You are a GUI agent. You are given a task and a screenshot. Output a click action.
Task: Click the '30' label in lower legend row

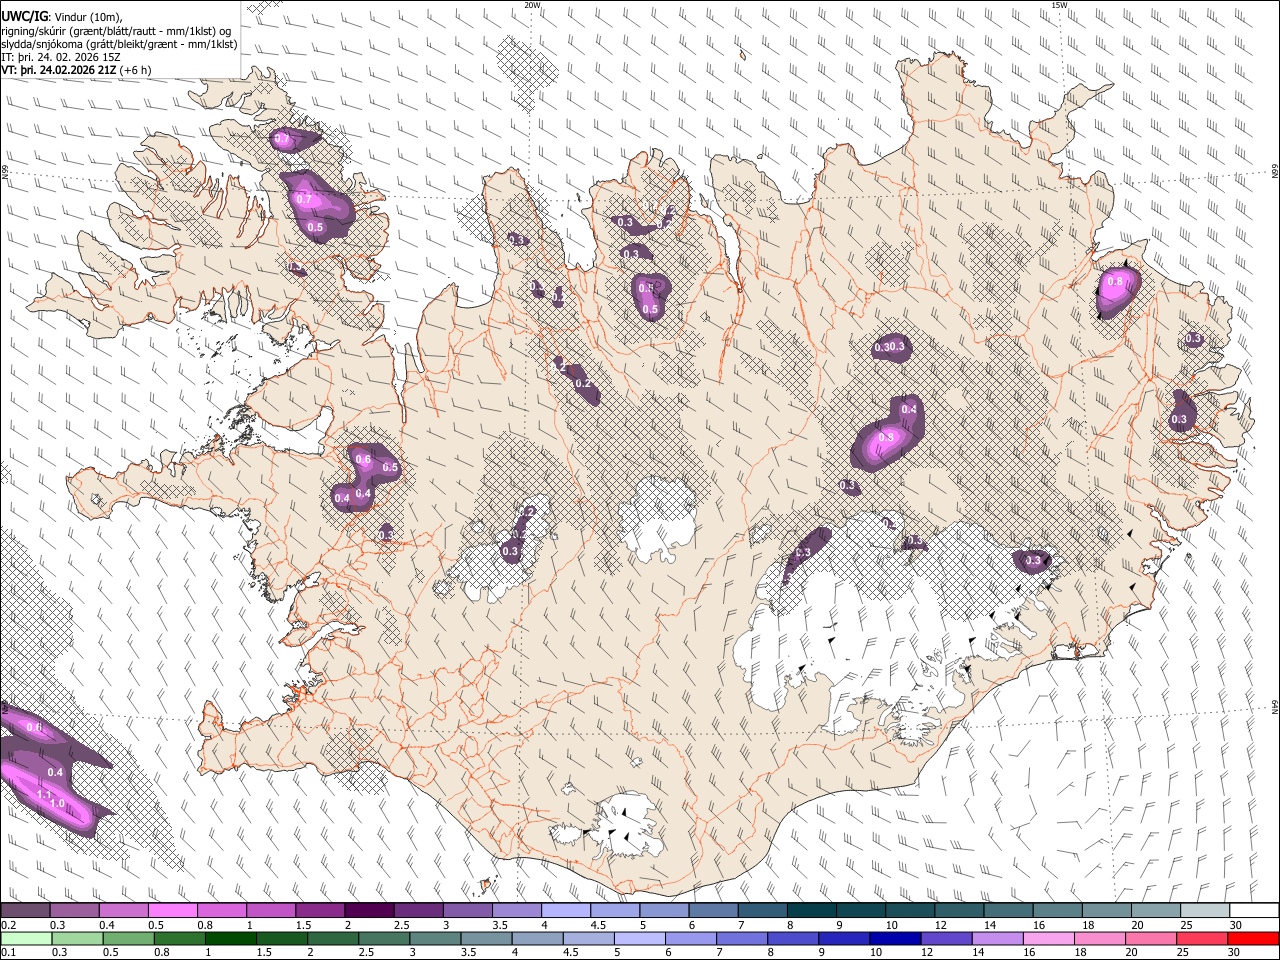coord(1235,953)
